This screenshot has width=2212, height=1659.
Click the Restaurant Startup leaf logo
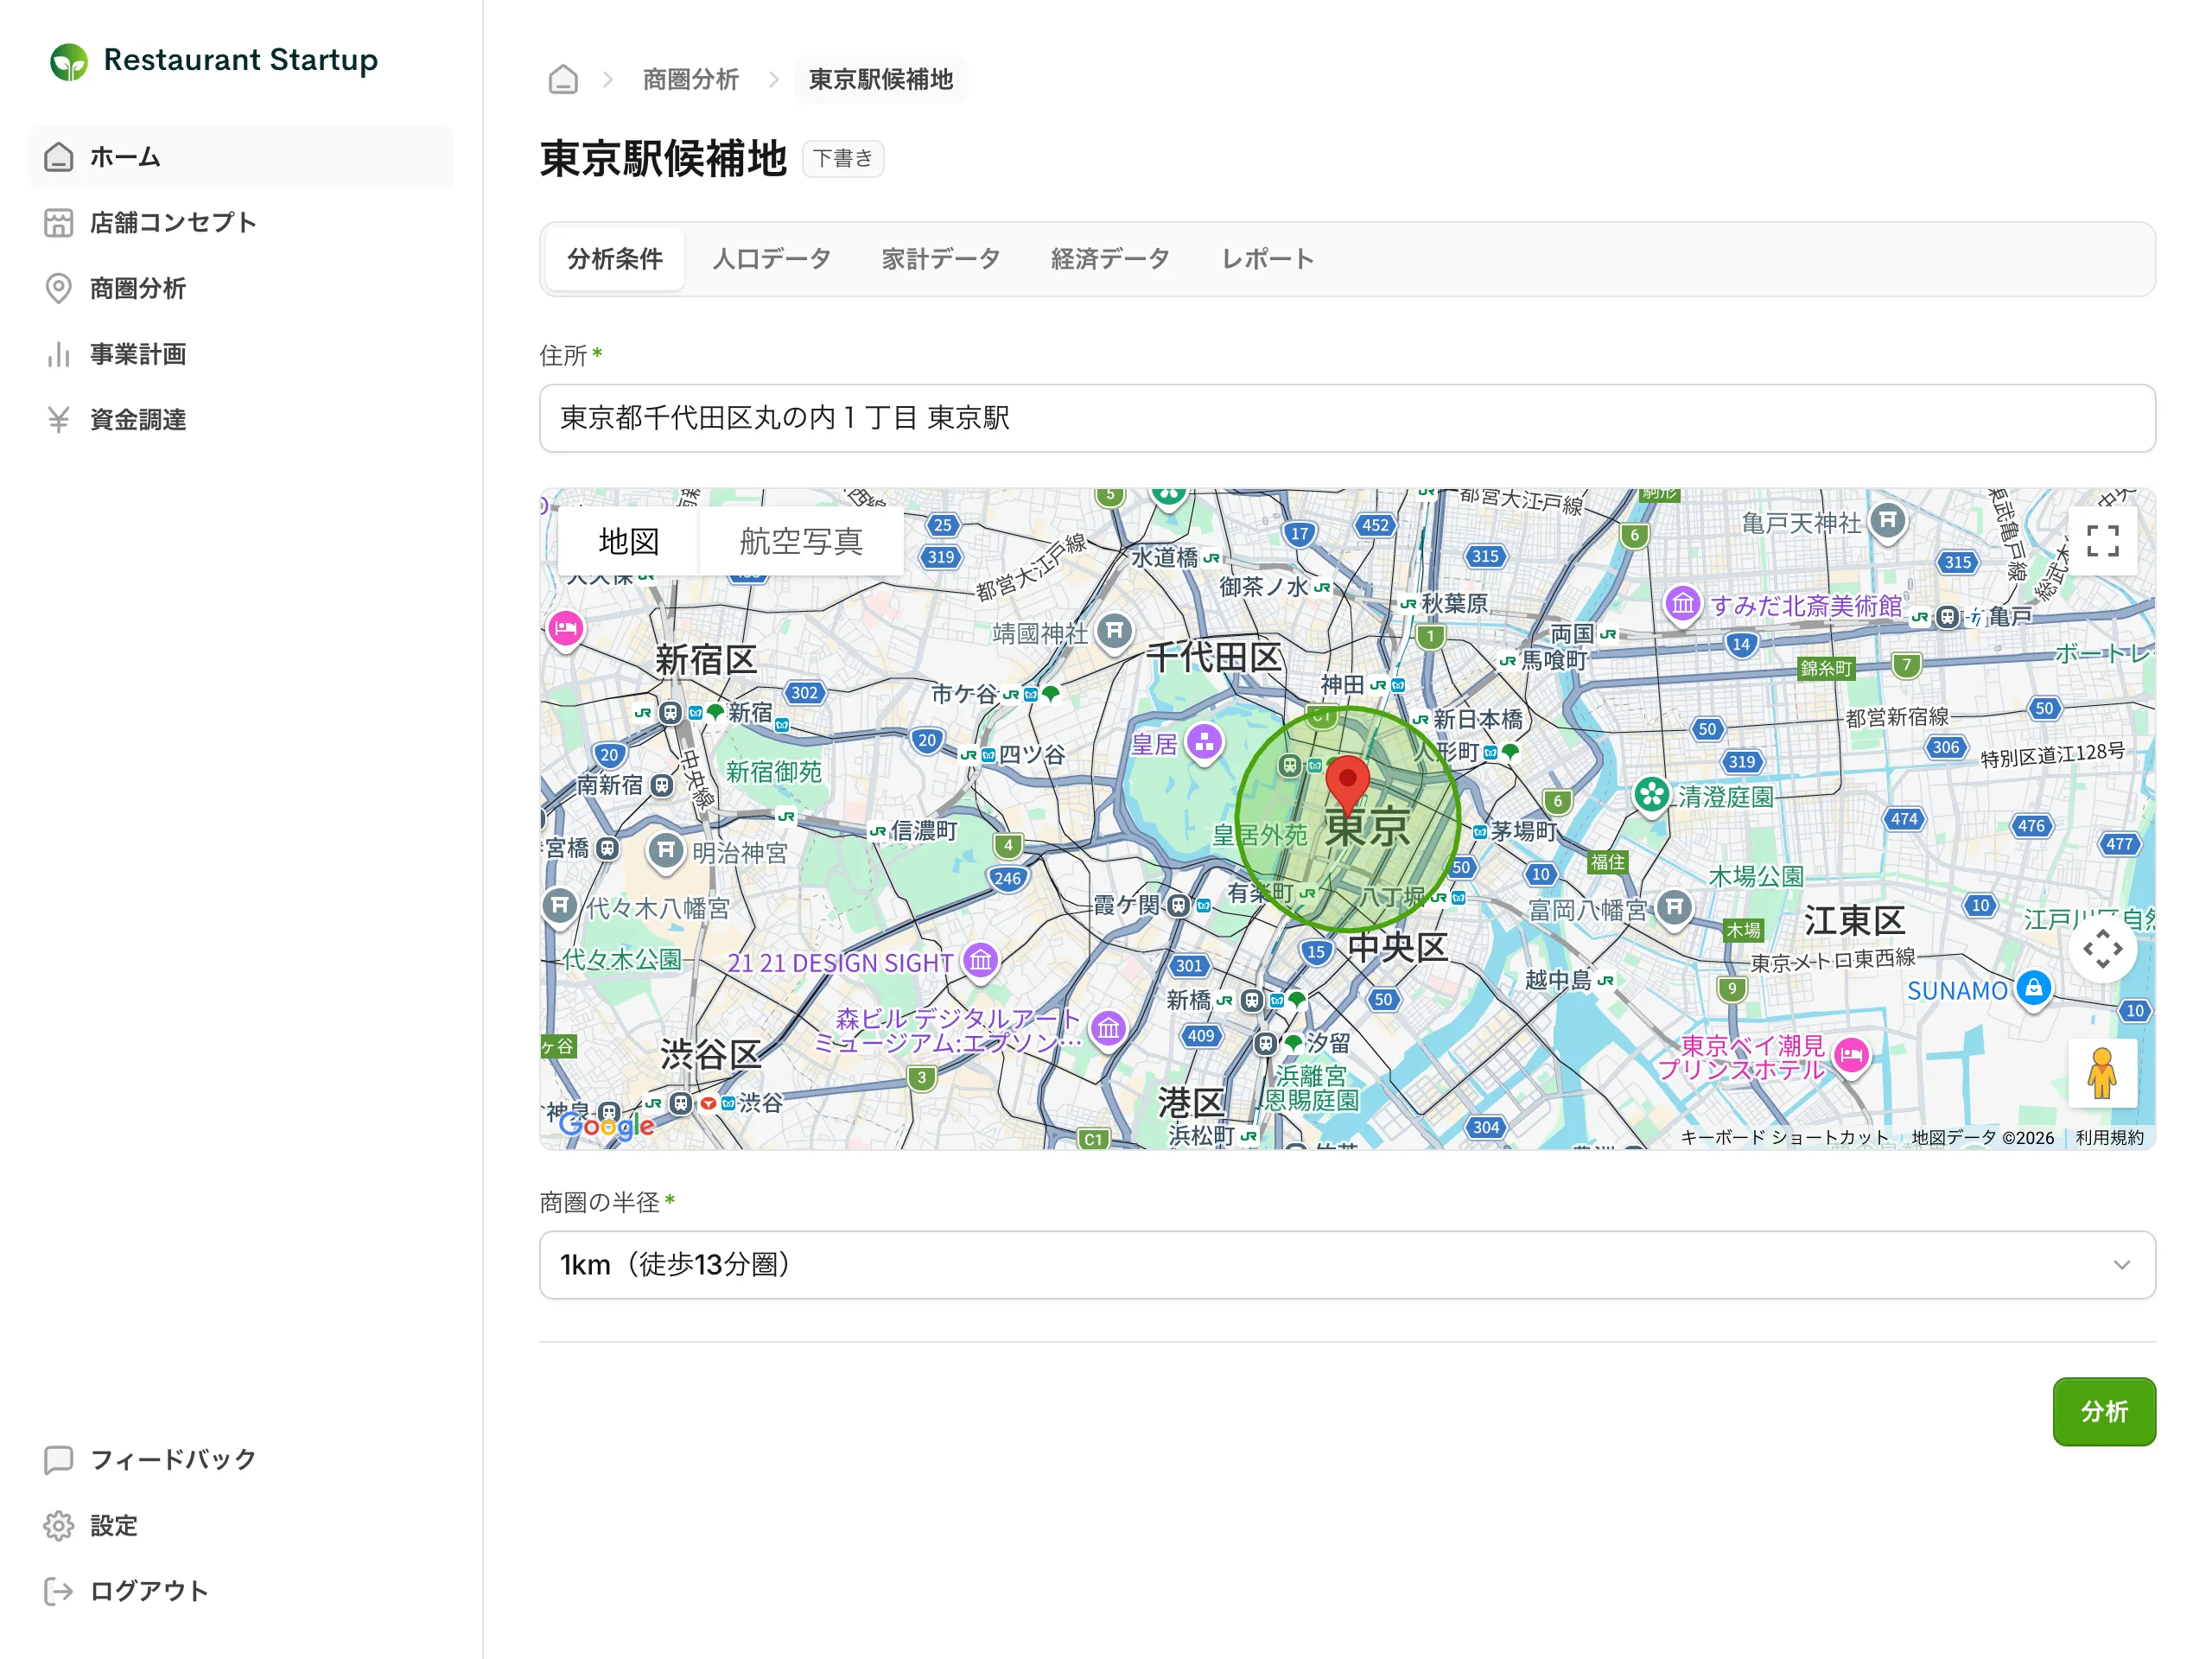(x=69, y=61)
